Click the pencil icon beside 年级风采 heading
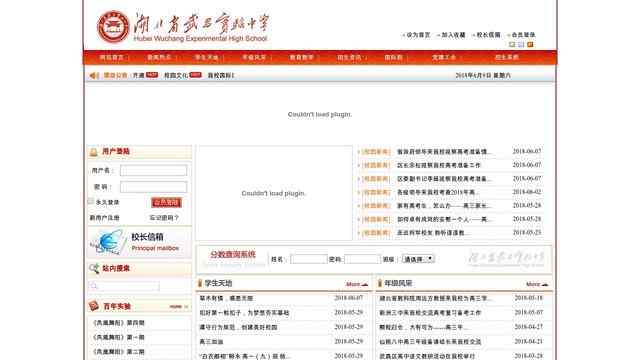The height and width of the screenshot is (360, 640). pyautogui.click(x=380, y=283)
